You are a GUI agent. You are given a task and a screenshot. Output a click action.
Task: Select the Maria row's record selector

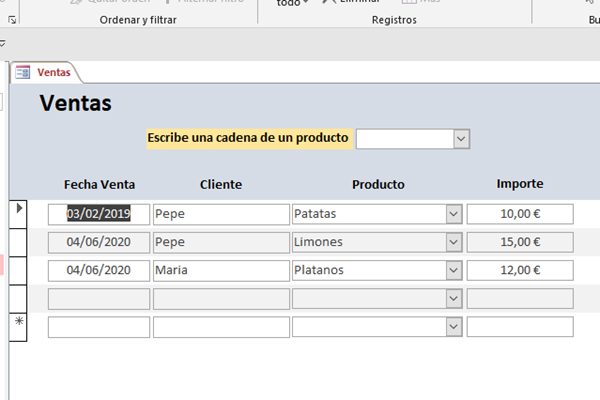[19, 270]
